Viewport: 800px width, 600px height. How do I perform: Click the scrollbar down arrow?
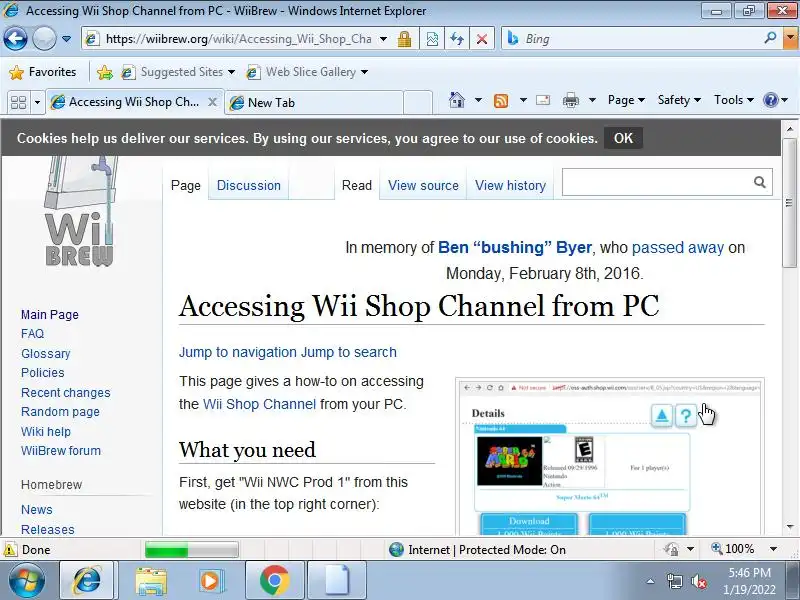click(x=790, y=527)
